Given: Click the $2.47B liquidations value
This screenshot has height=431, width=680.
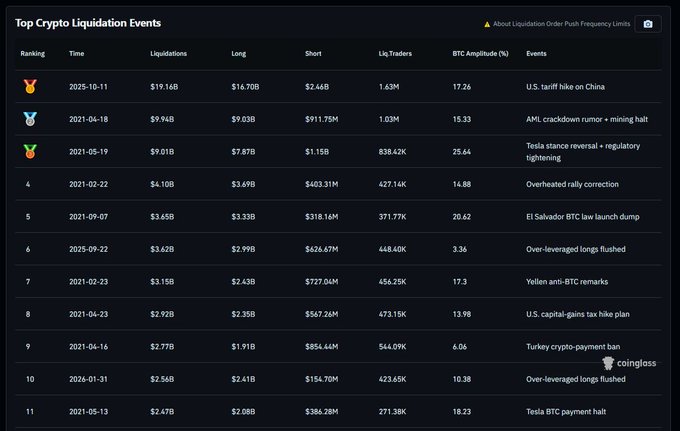Looking at the screenshot, I should click(x=162, y=412).
